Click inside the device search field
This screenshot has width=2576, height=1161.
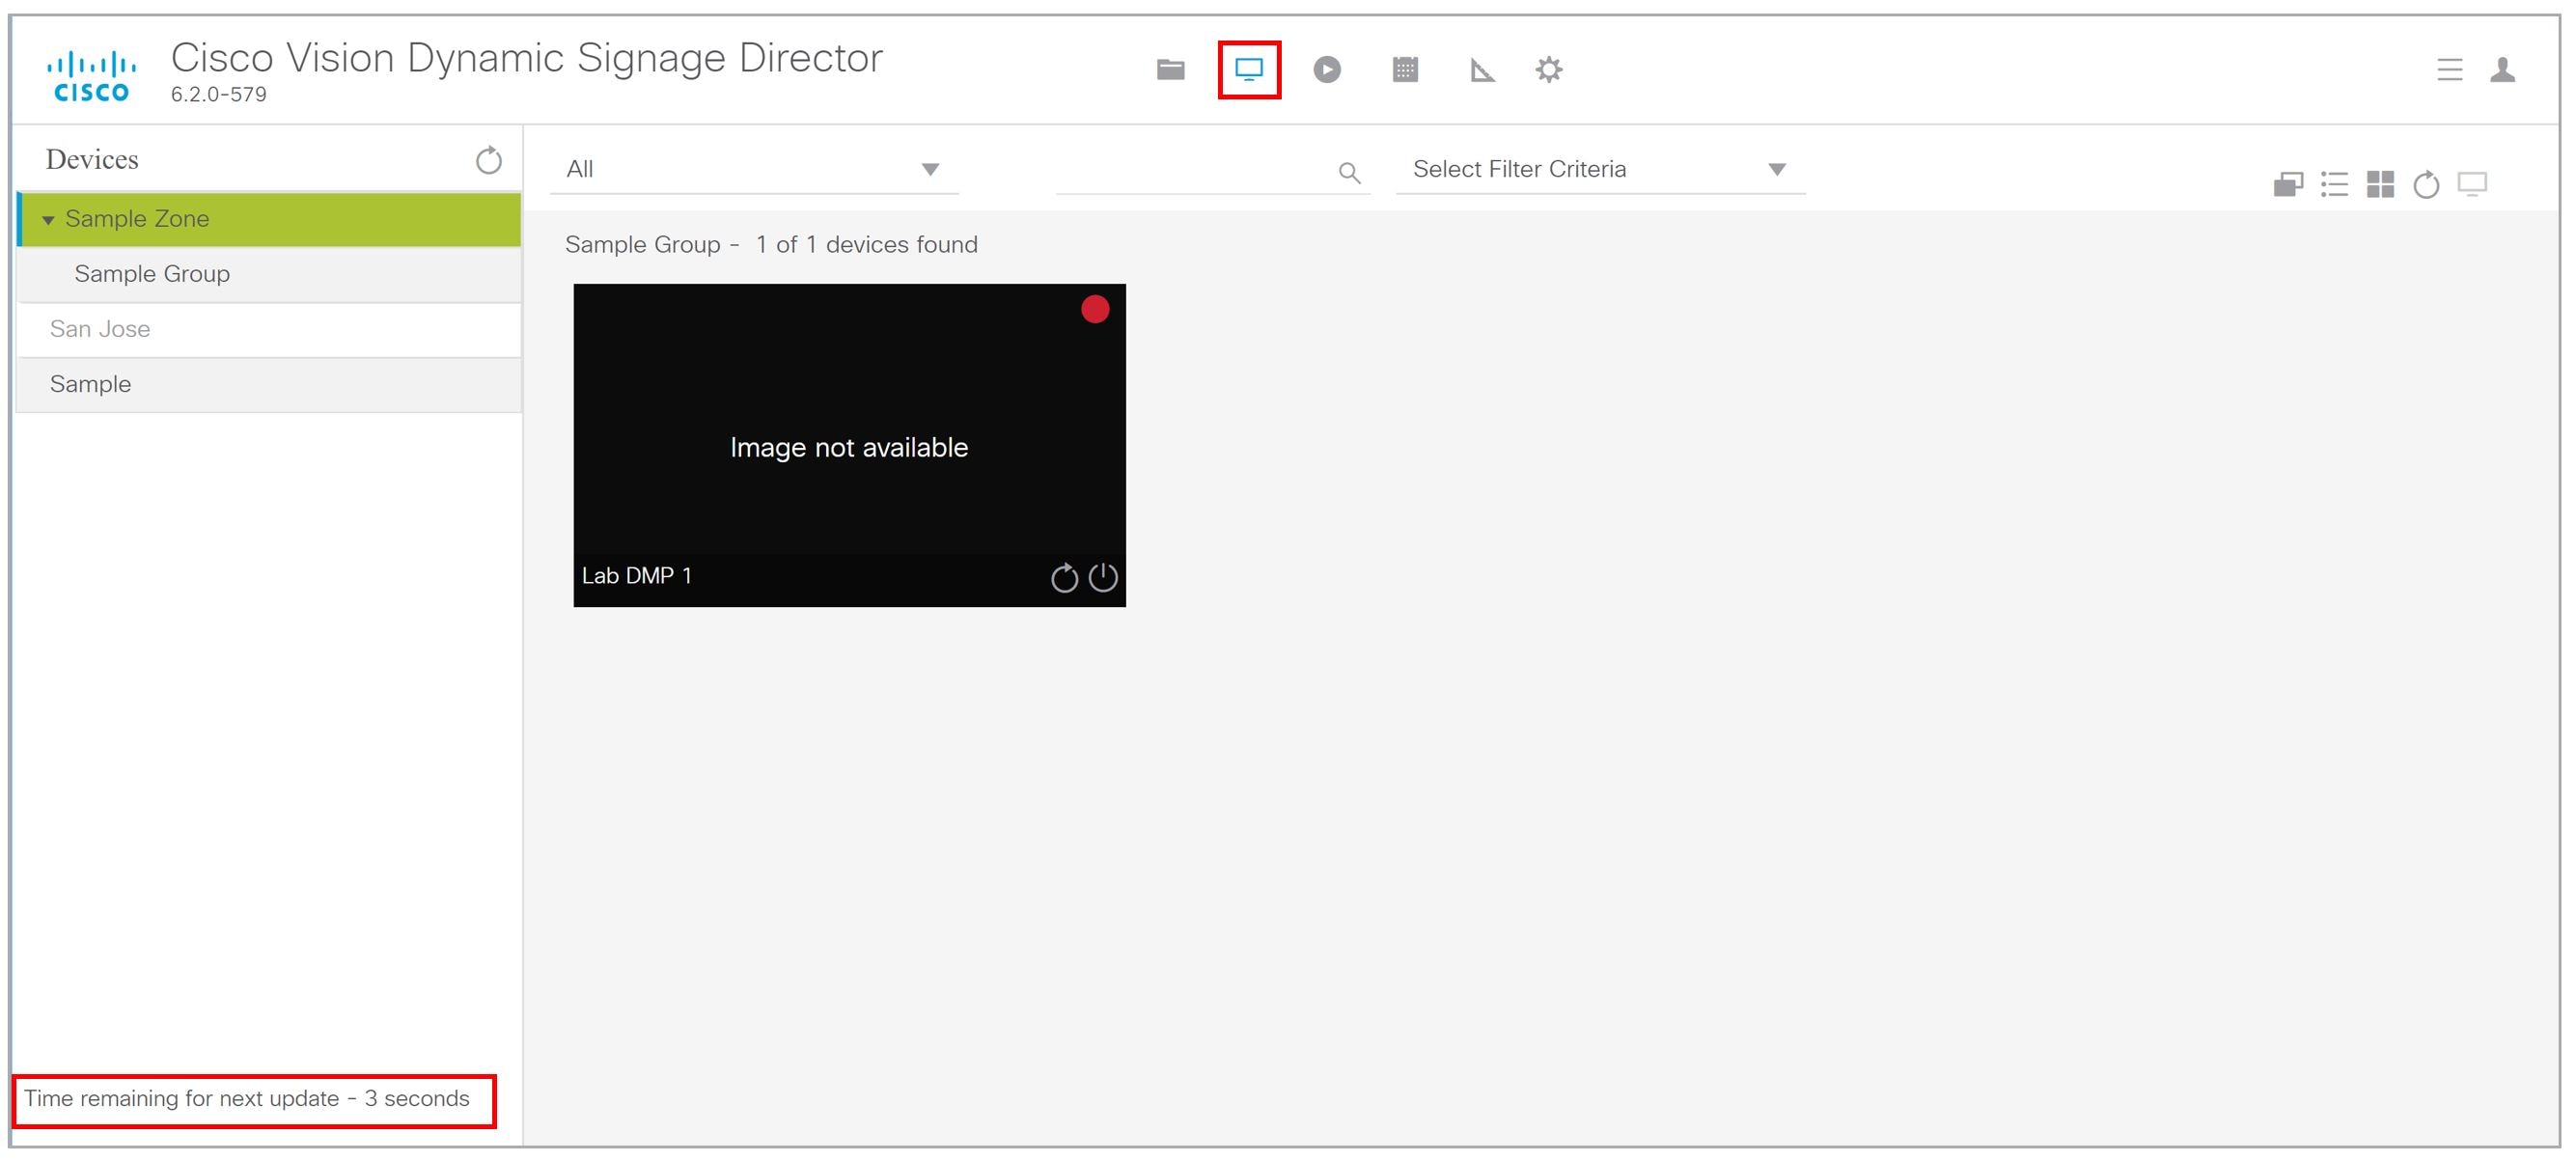(x=1200, y=172)
